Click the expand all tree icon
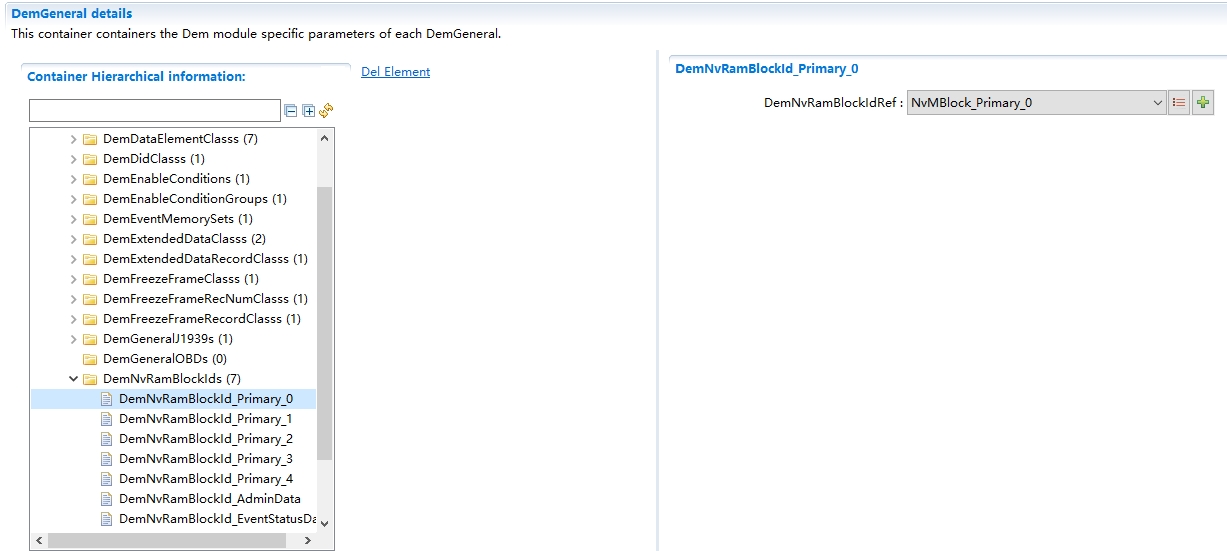Image resolution: width=1227 pixels, height=551 pixels. [309, 111]
